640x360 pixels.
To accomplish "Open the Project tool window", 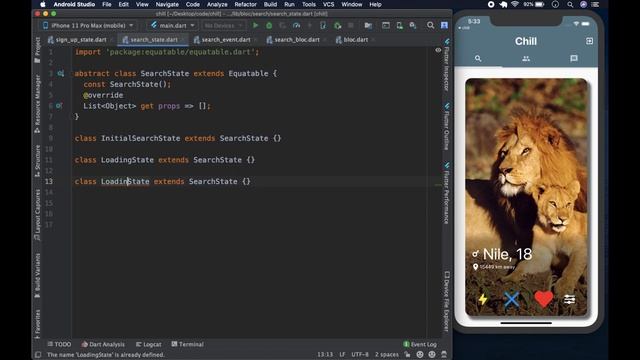I will pyautogui.click(x=38, y=50).
